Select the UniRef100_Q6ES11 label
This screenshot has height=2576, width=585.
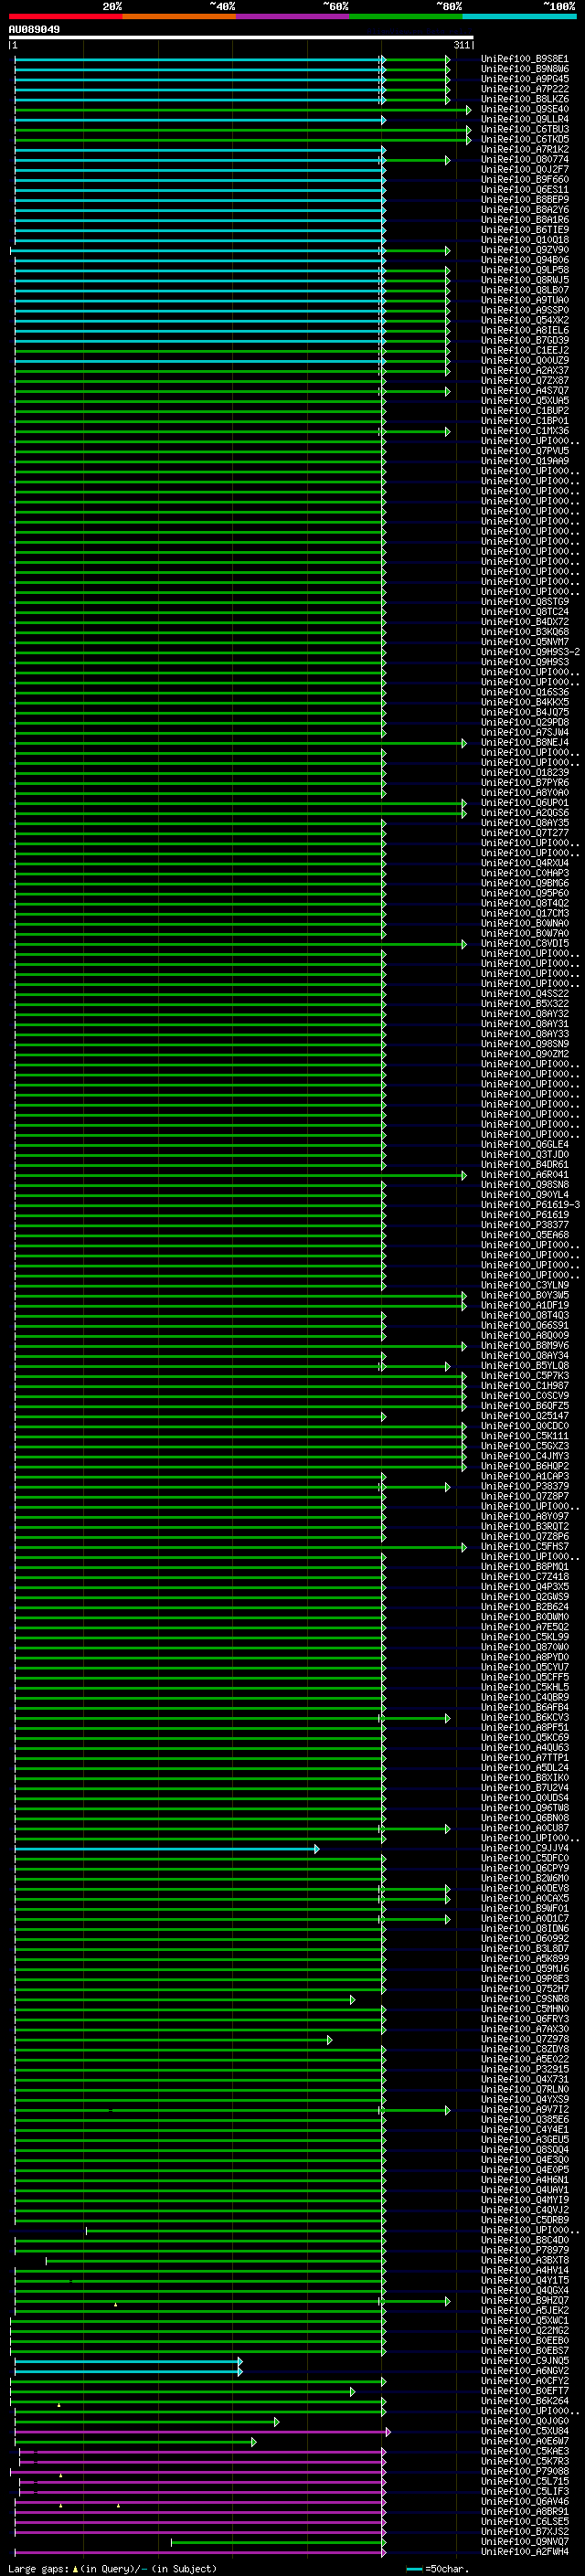pos(525,190)
